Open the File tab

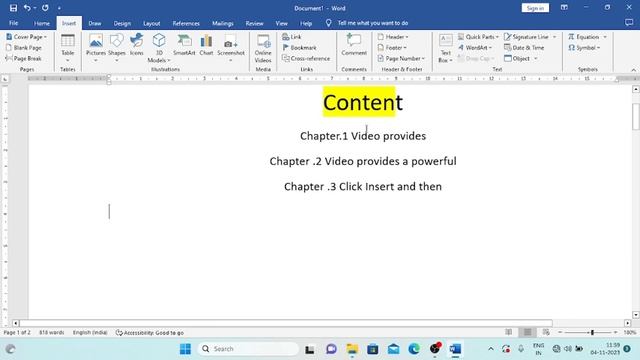[13, 23]
